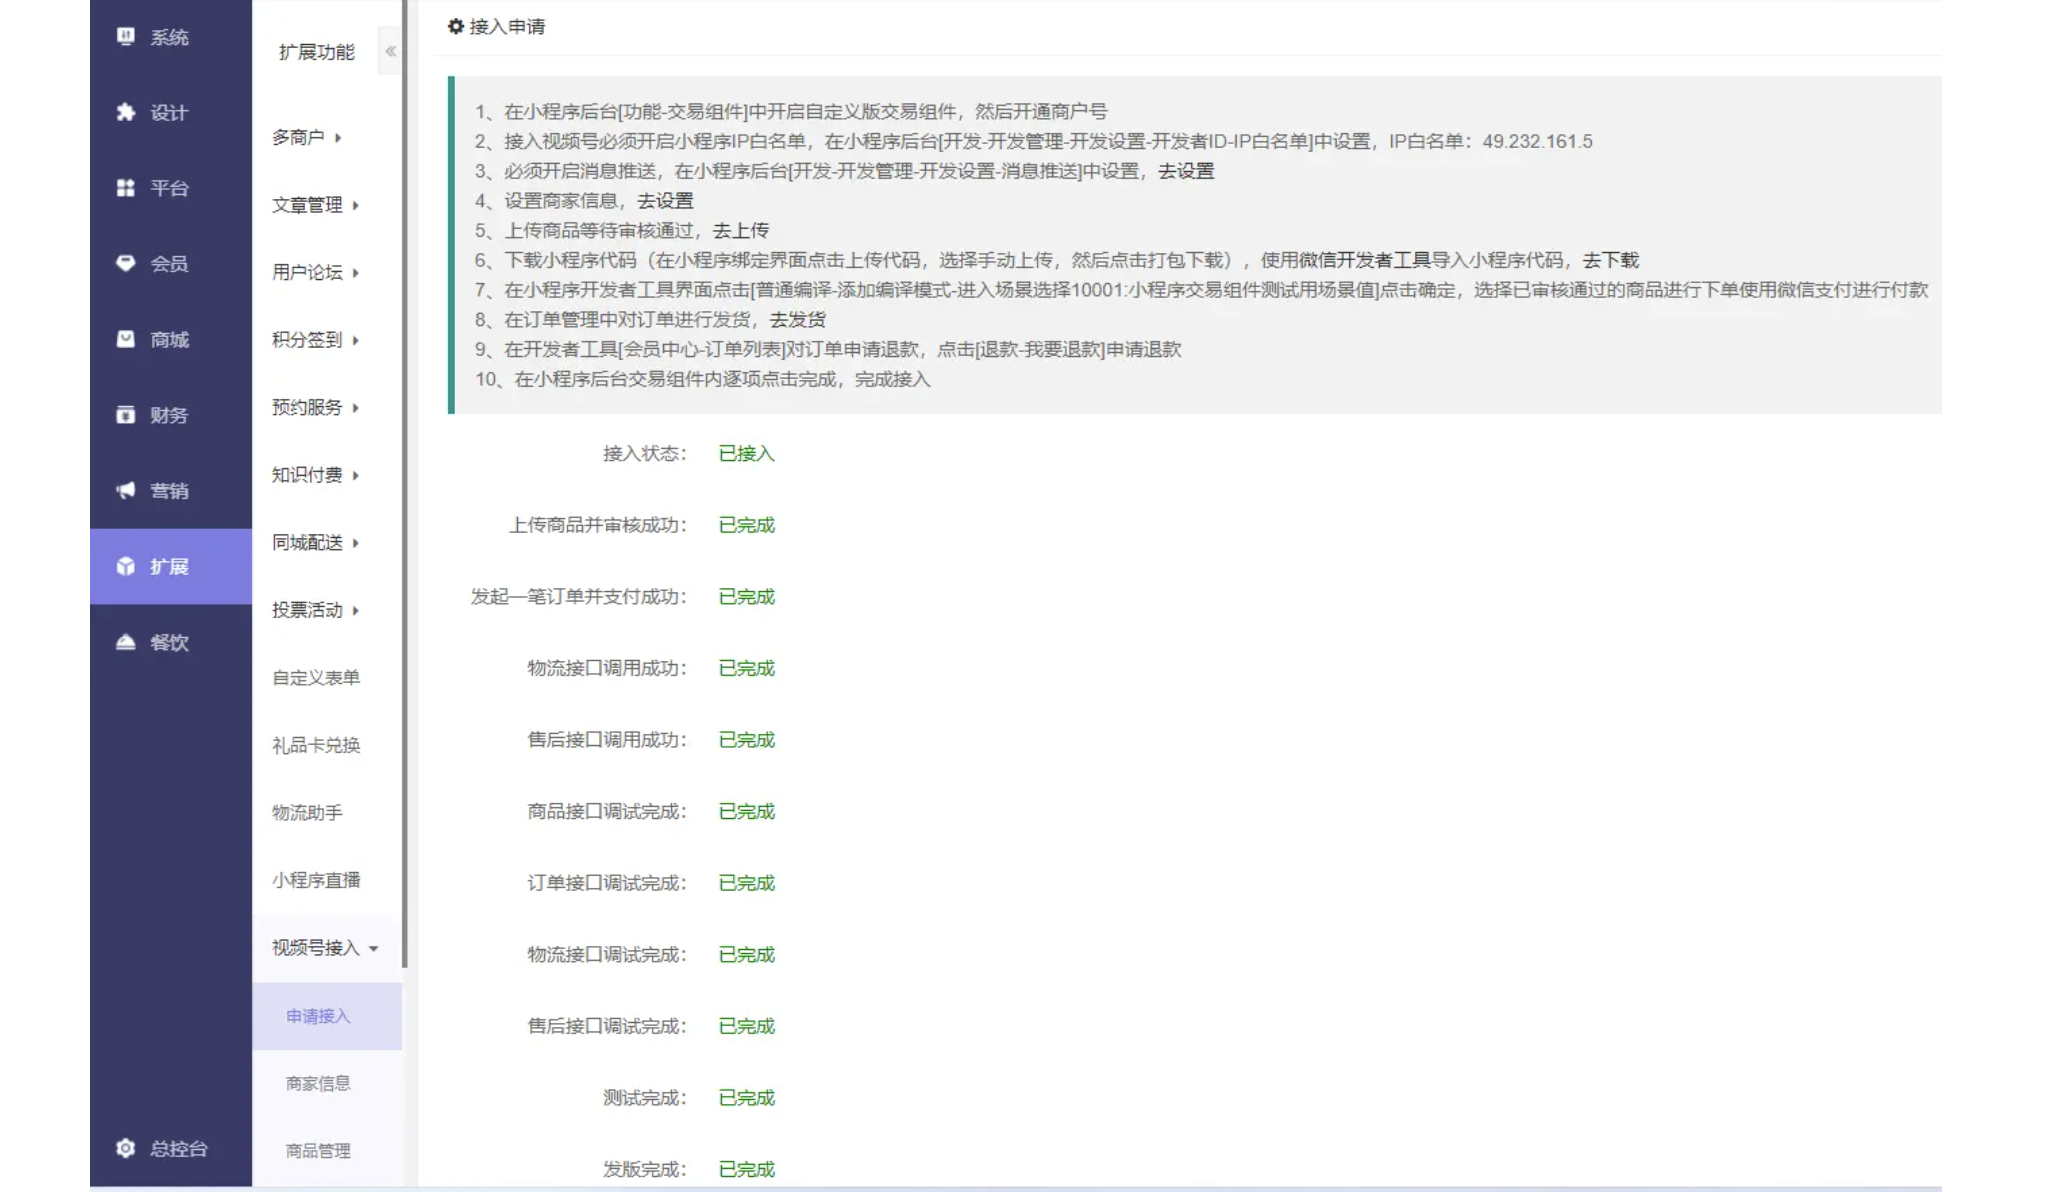Screen dimensions: 2066x1202
Task: Expand the 同城配送 submenu
Action: [315, 542]
